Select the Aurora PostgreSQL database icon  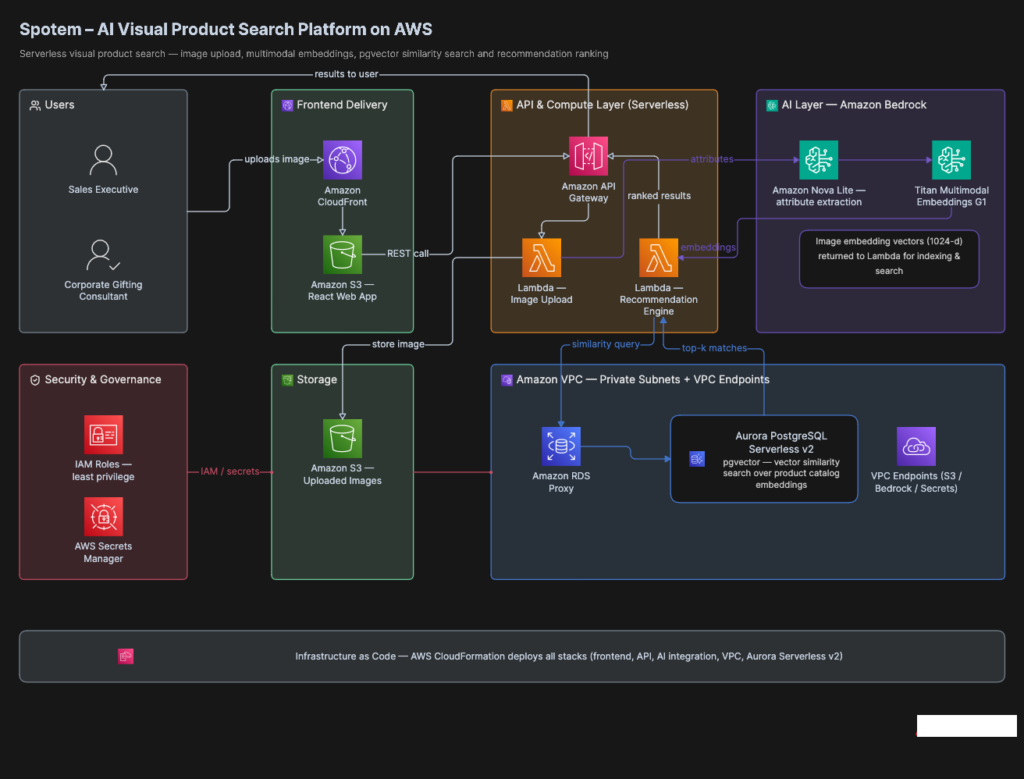(697, 459)
